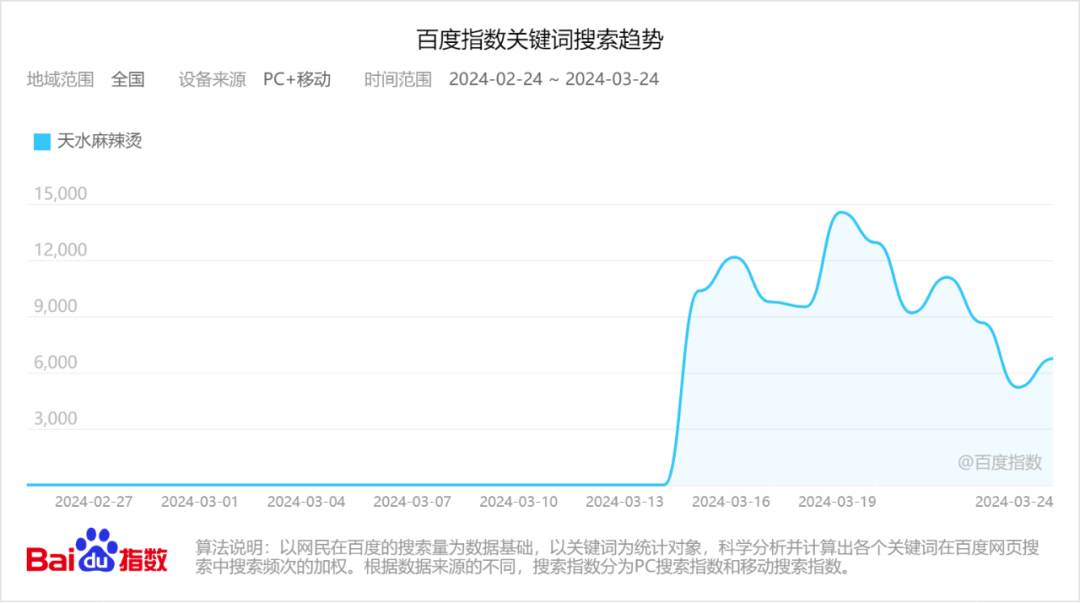This screenshot has width=1080, height=603.
Task: Click the @百度指数 watermark
Action: click(999, 462)
